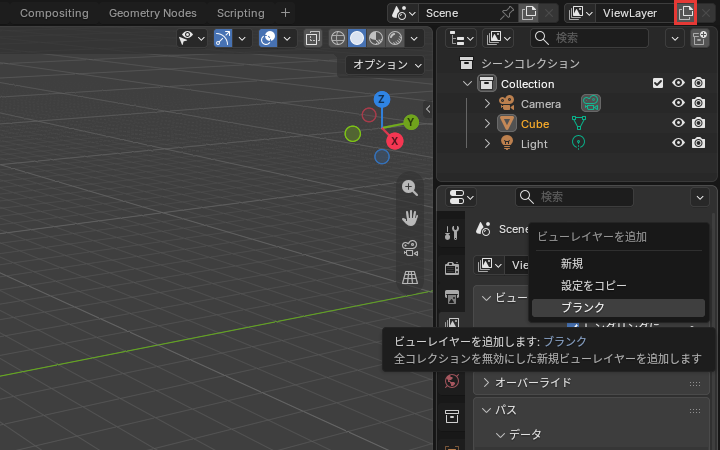This screenshot has height=450, width=720.
Task: Expand the Camera row in the outliner
Action: click(487, 104)
